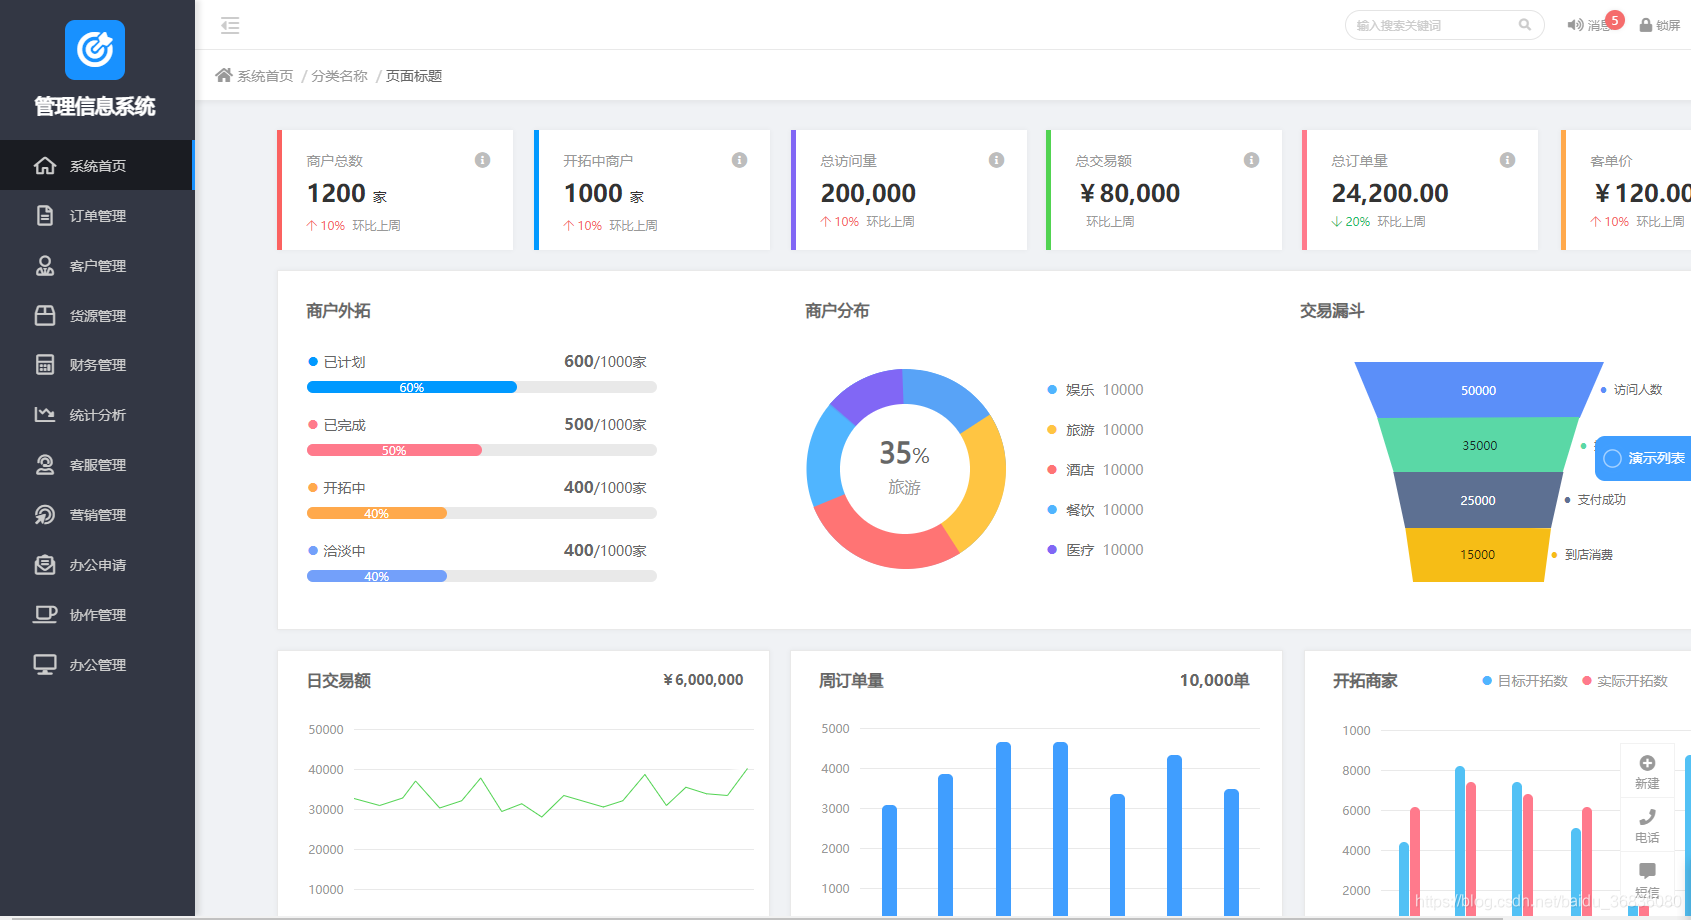Click the 到店消费 funnel legend
The width and height of the screenshot is (1691, 920).
tap(1582, 554)
